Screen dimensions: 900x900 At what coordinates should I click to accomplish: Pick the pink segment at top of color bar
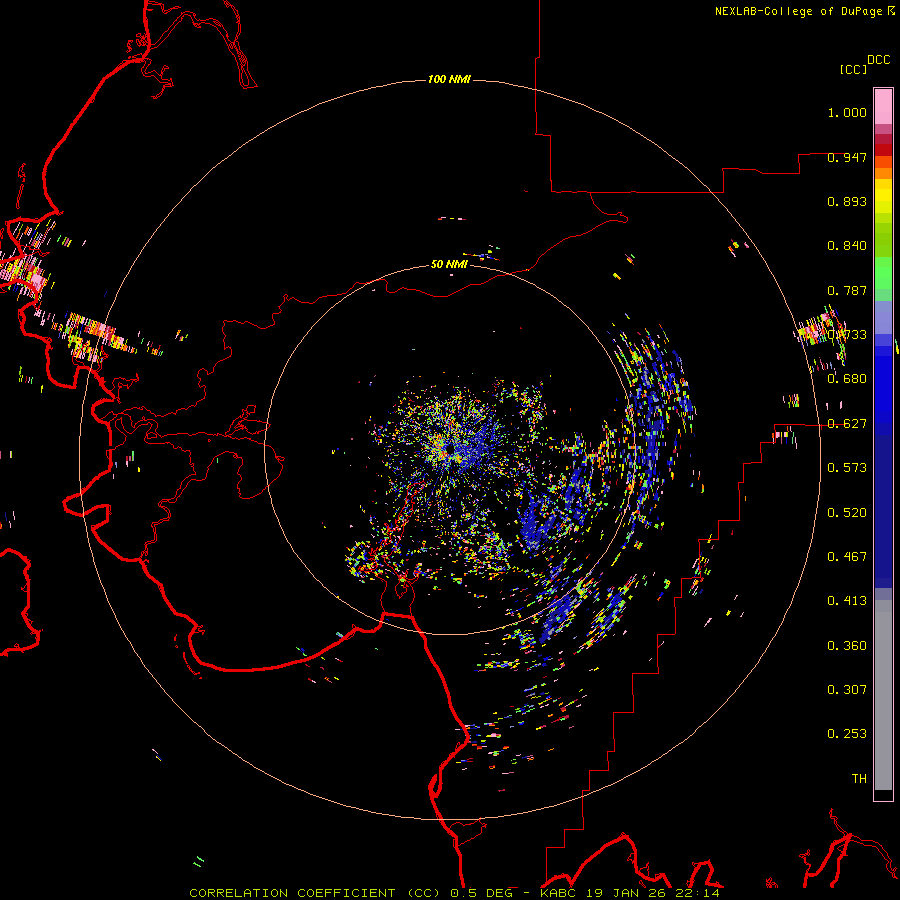tap(883, 107)
